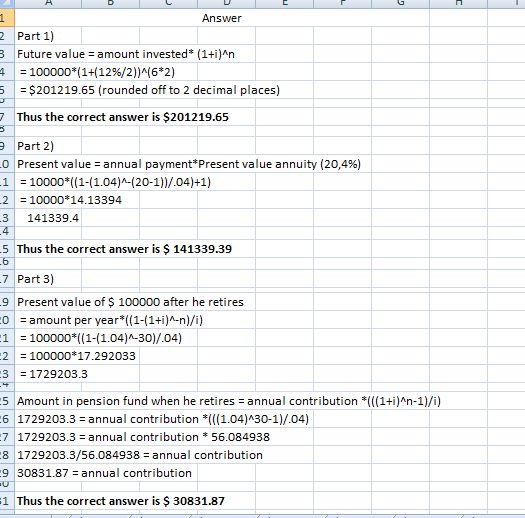The width and height of the screenshot is (525, 518).
Task: Select the cell '= $201219.65 (rounded off to 2 decimal places)'
Action: pyautogui.click(x=150, y=90)
